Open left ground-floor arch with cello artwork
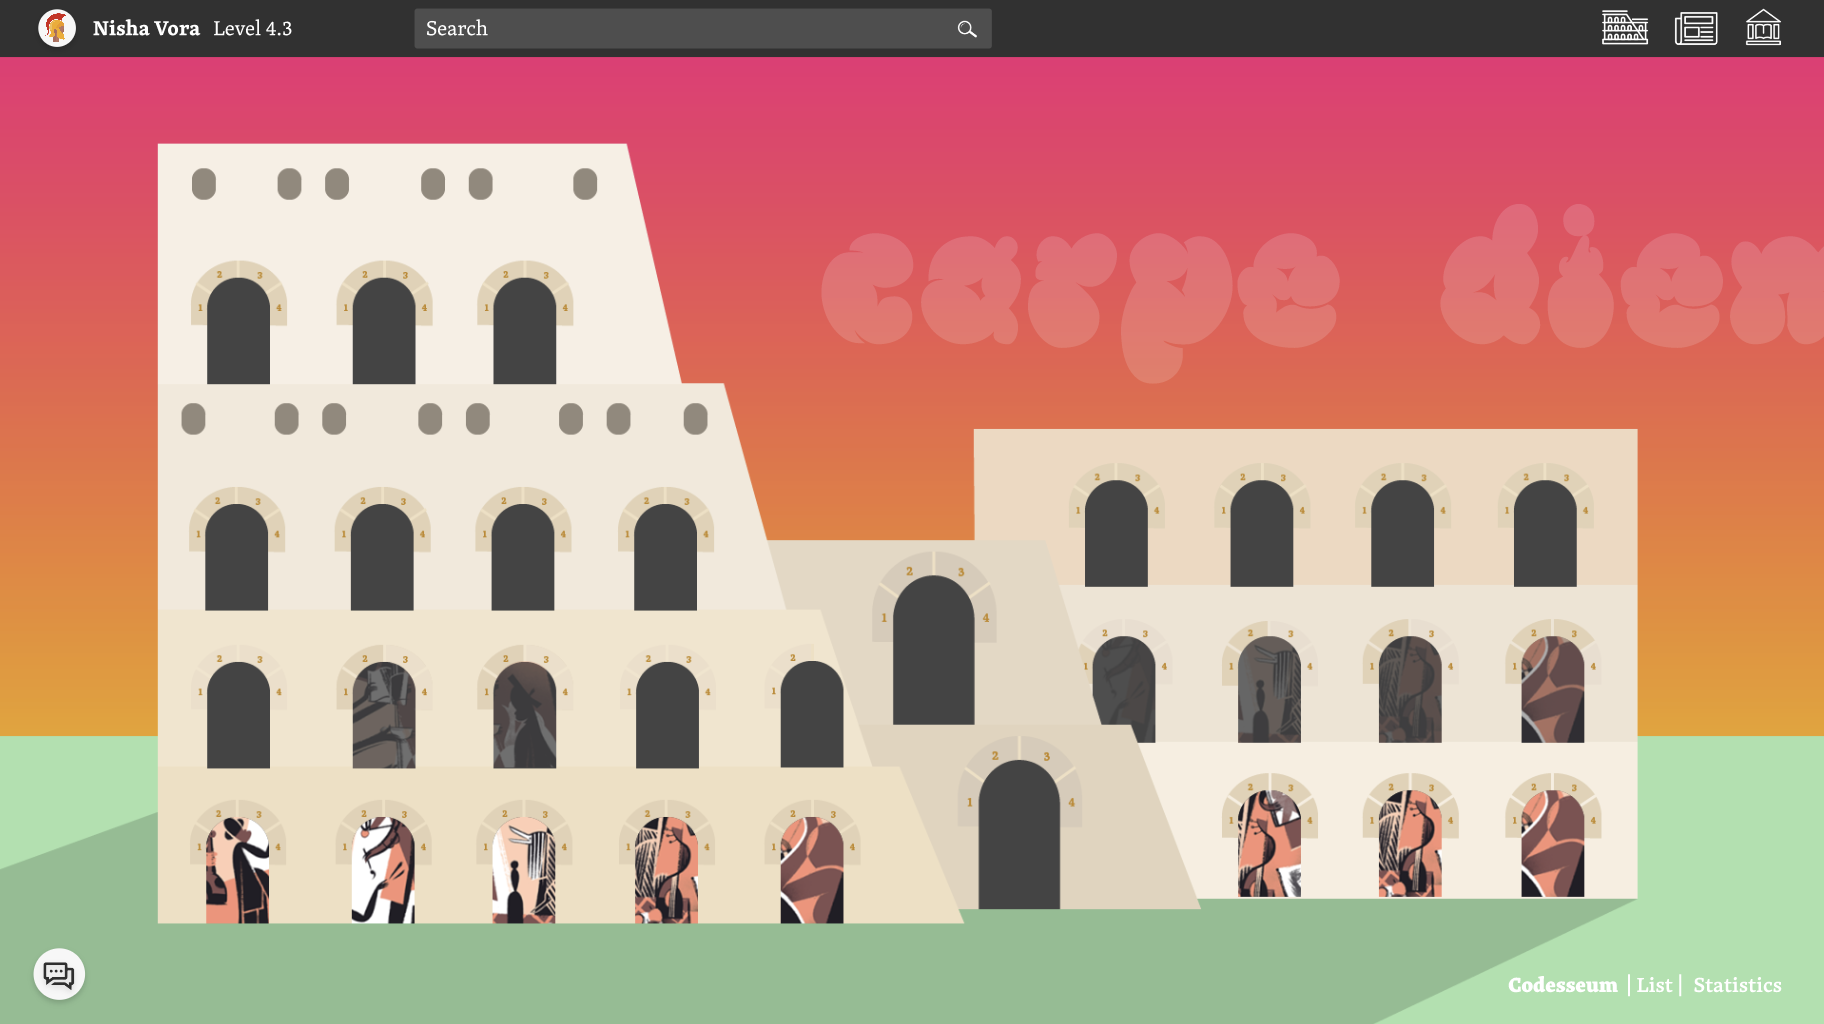The image size is (1824, 1024). [666, 870]
